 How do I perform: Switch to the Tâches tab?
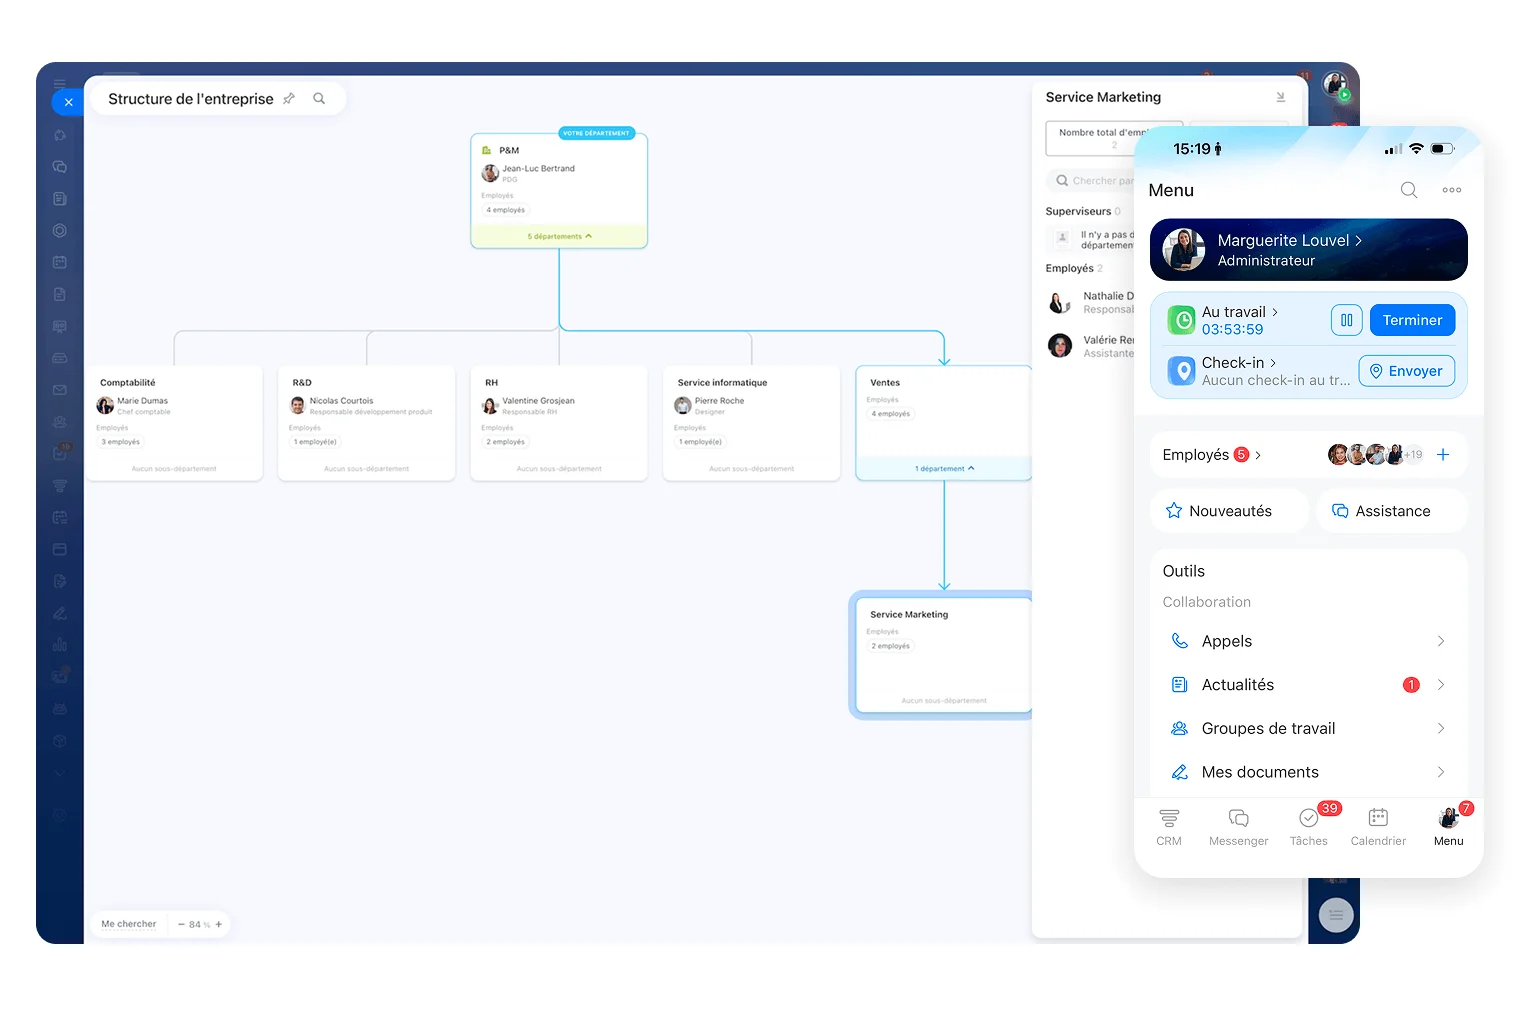pos(1309,827)
